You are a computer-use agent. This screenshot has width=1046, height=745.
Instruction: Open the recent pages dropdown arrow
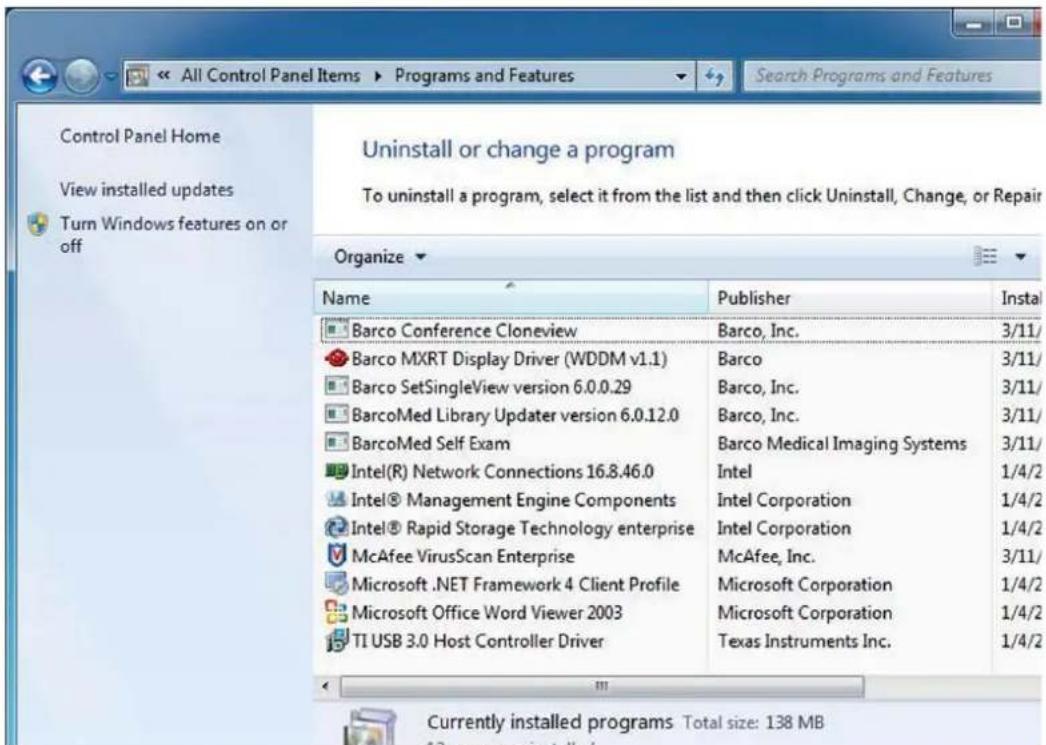pos(111,76)
